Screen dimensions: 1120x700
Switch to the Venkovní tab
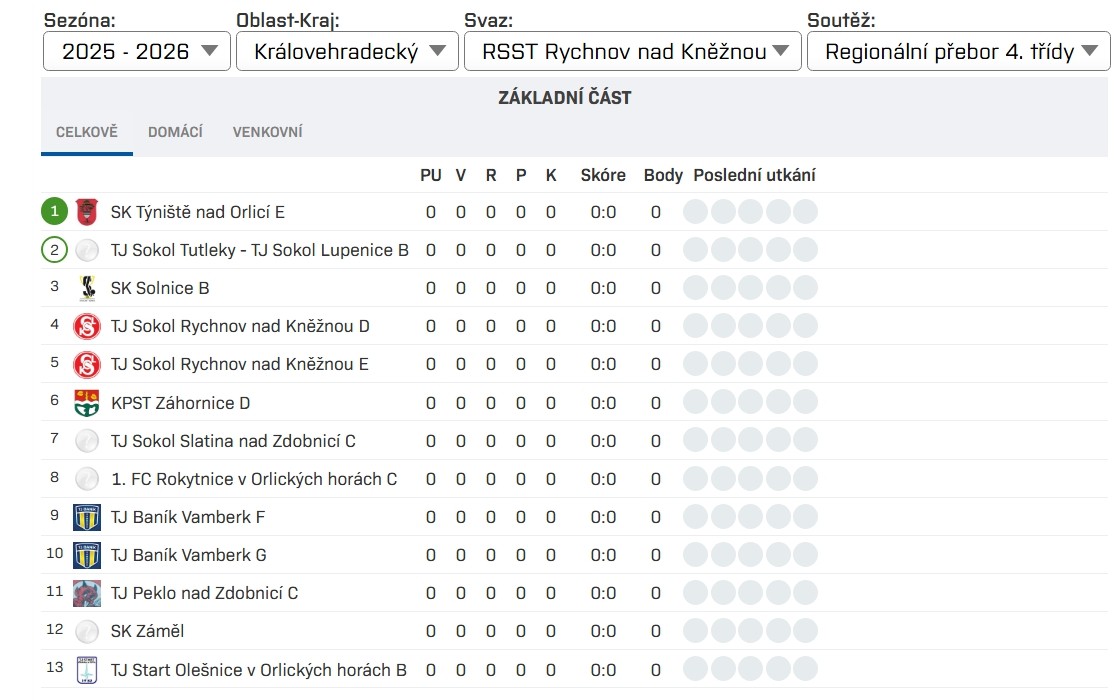click(267, 132)
